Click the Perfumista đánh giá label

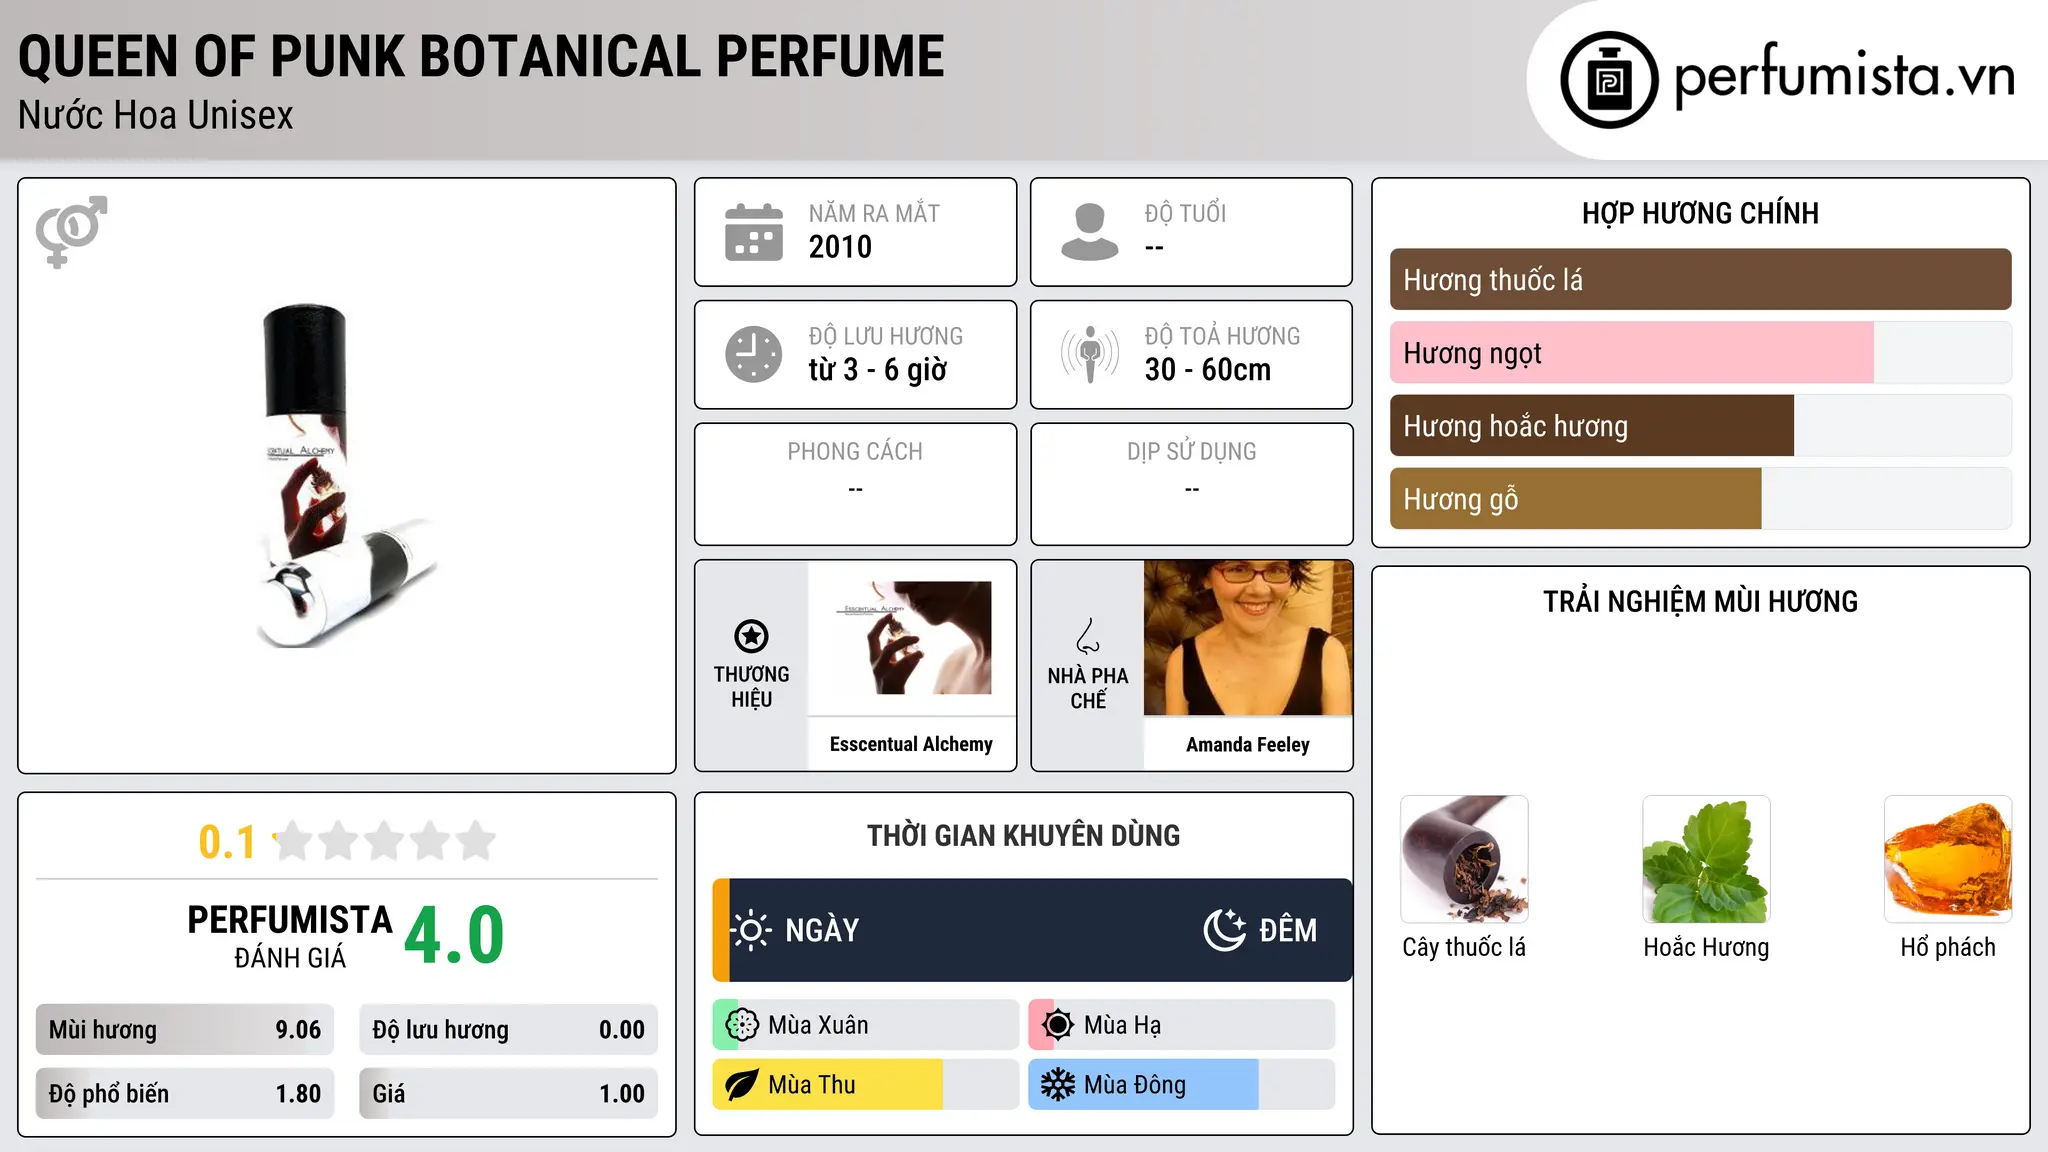(x=290, y=937)
